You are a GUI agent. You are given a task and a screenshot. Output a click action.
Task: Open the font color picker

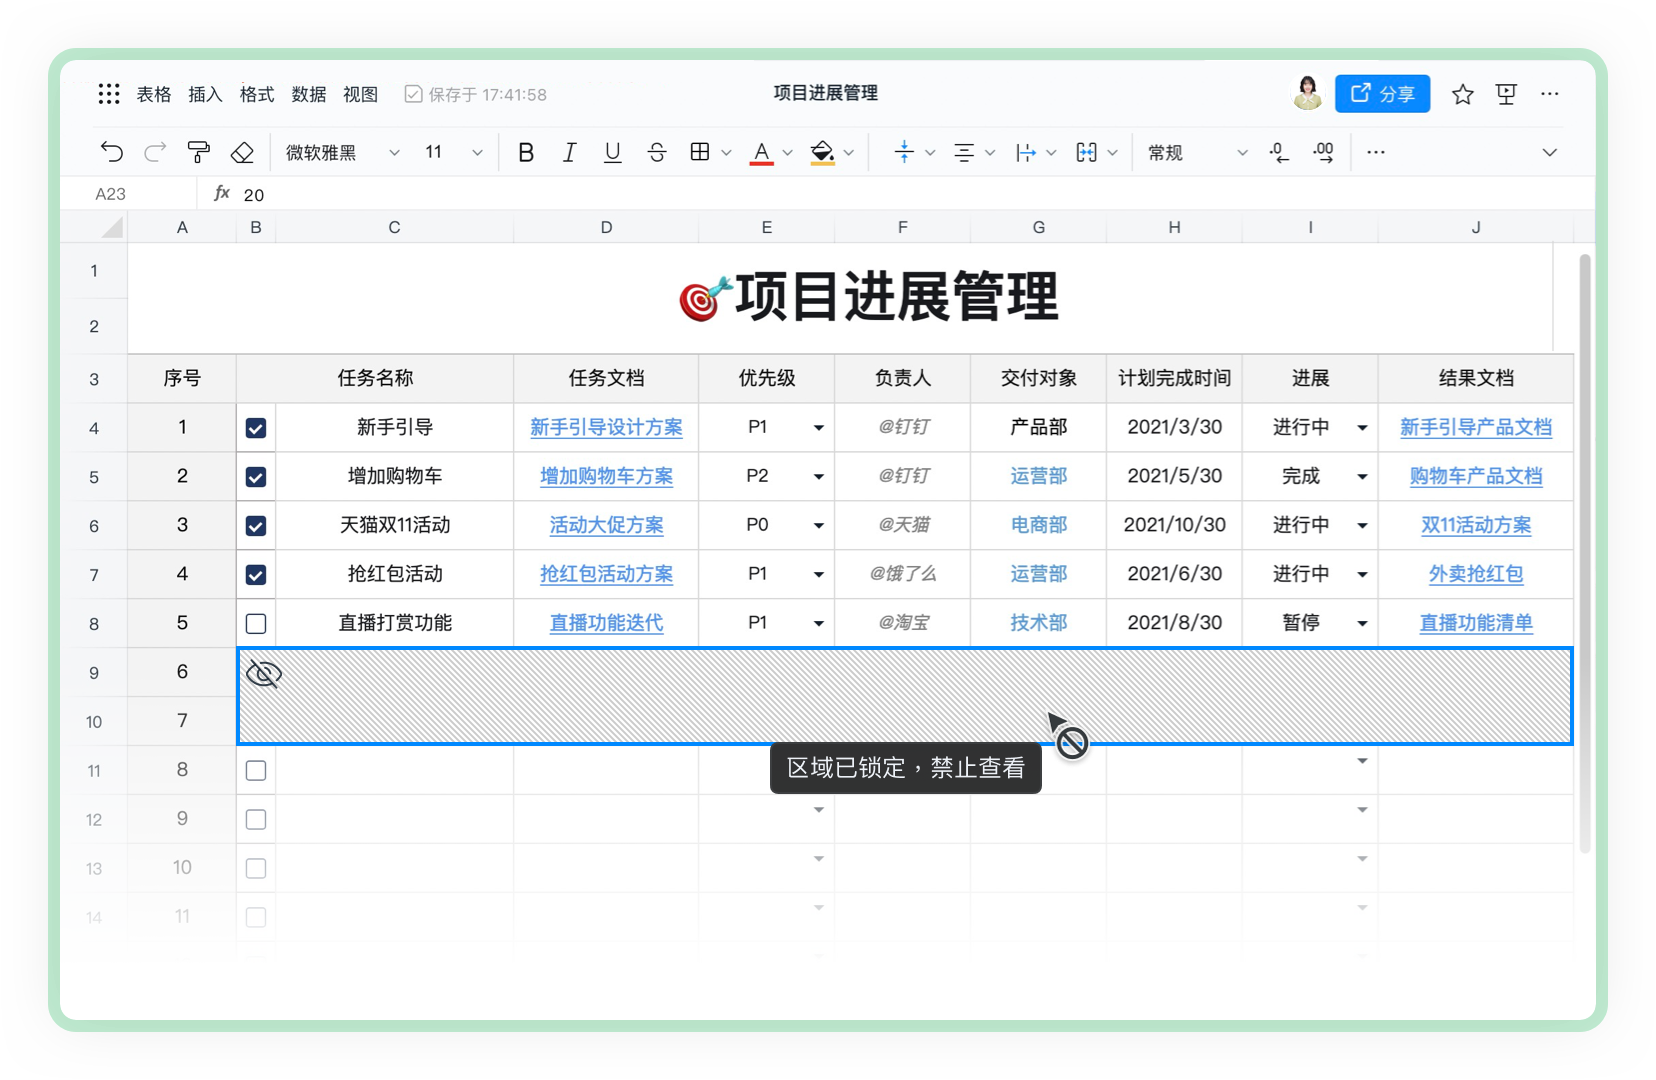point(763,152)
